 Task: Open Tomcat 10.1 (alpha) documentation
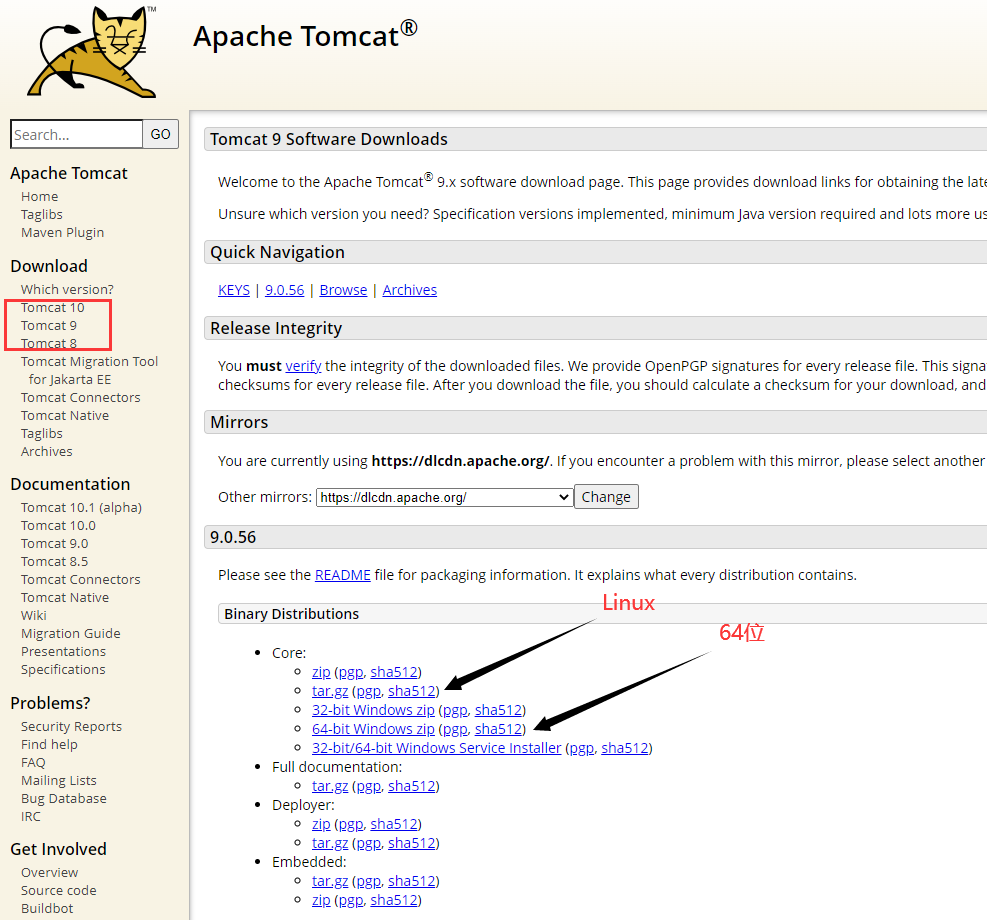tap(81, 507)
